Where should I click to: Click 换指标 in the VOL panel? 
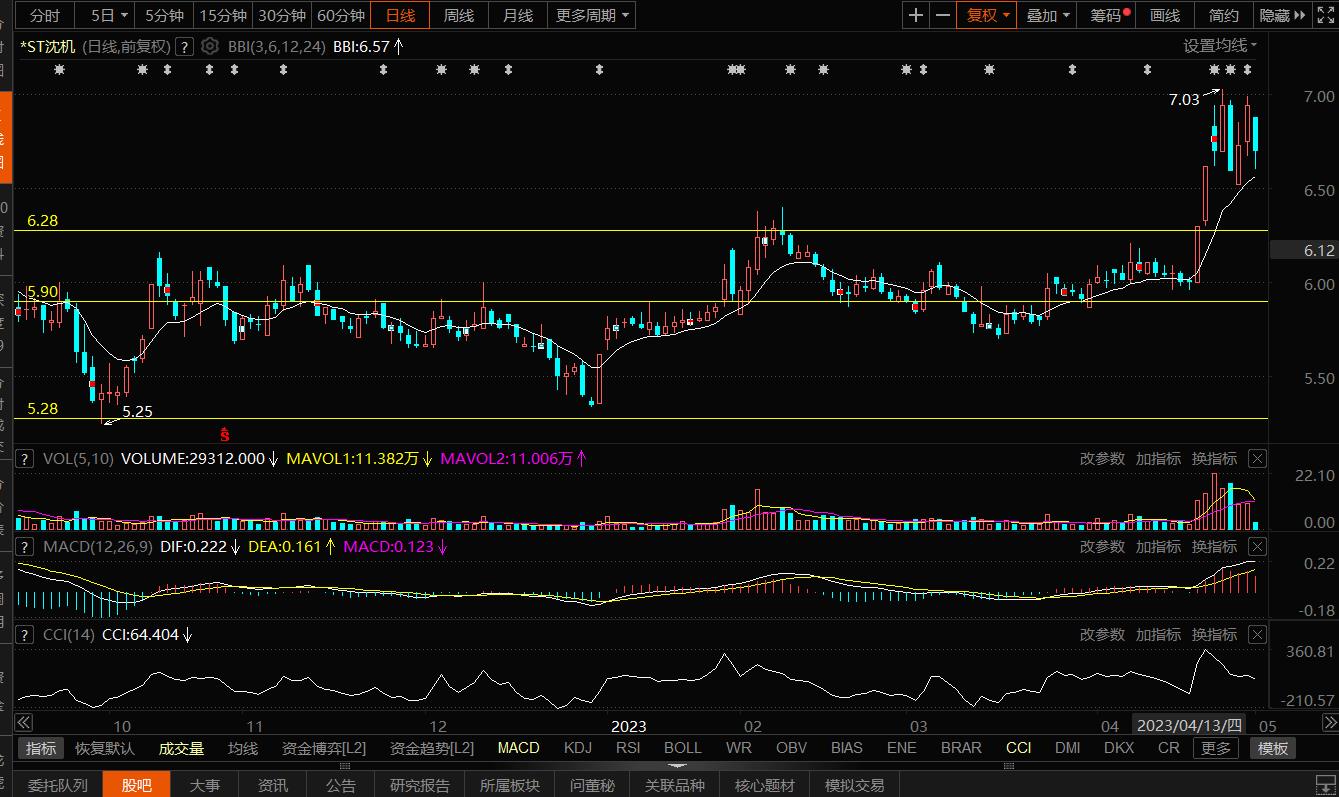coord(1214,459)
